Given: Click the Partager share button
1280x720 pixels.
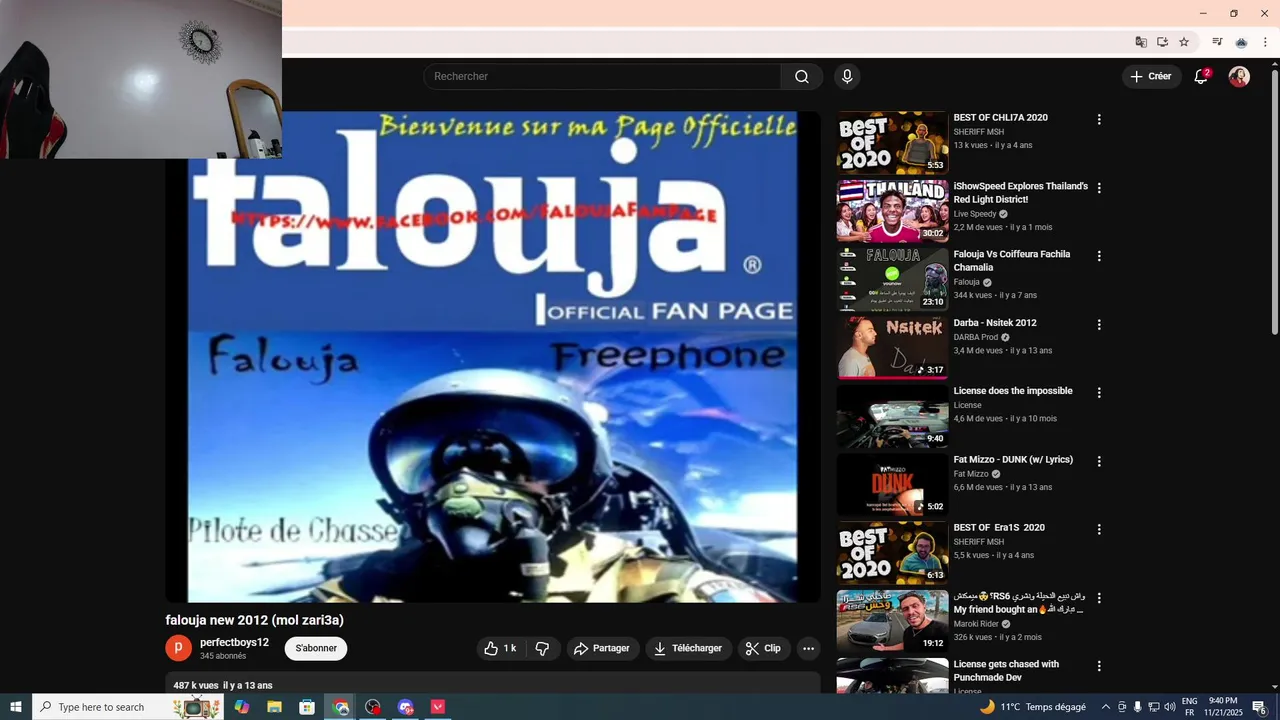Looking at the screenshot, I should tap(603, 648).
